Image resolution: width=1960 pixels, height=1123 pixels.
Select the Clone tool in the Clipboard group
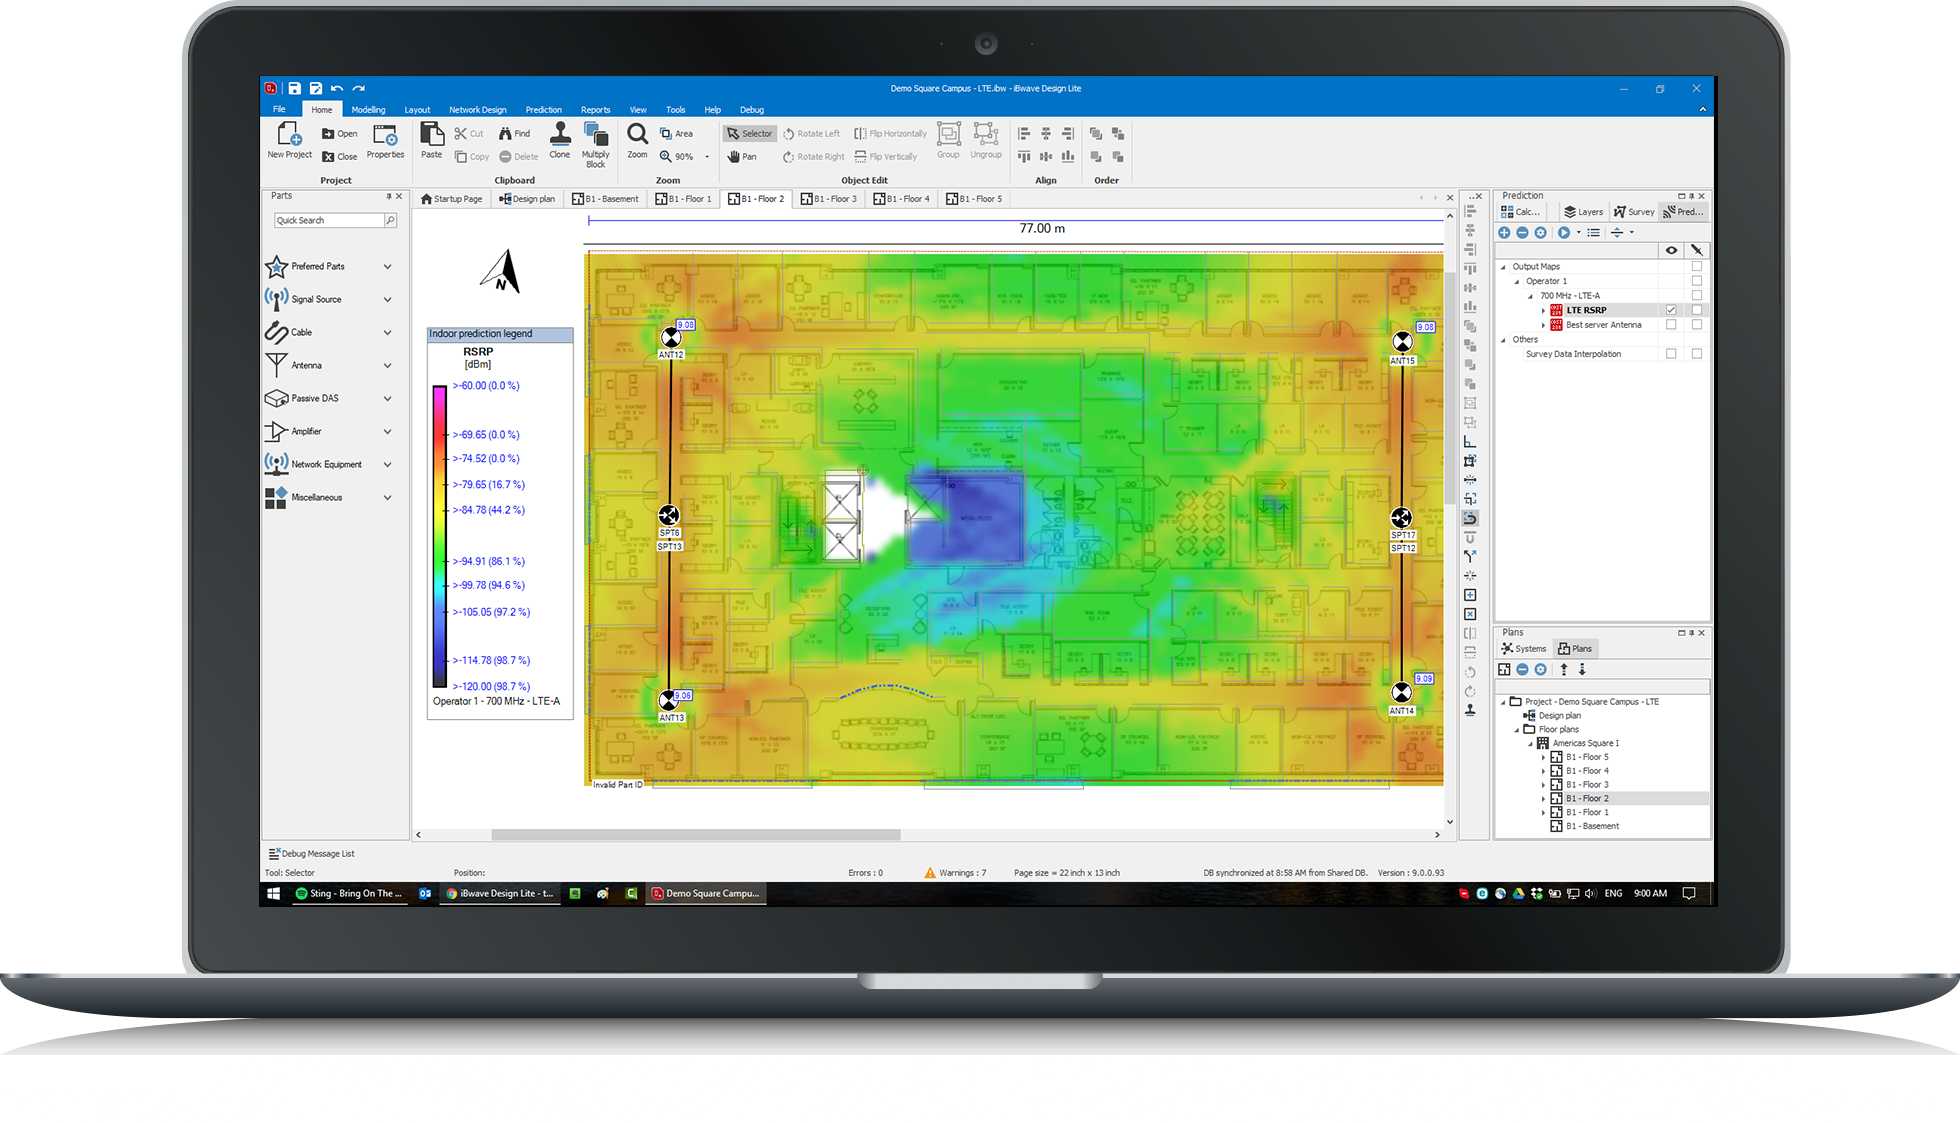(560, 140)
